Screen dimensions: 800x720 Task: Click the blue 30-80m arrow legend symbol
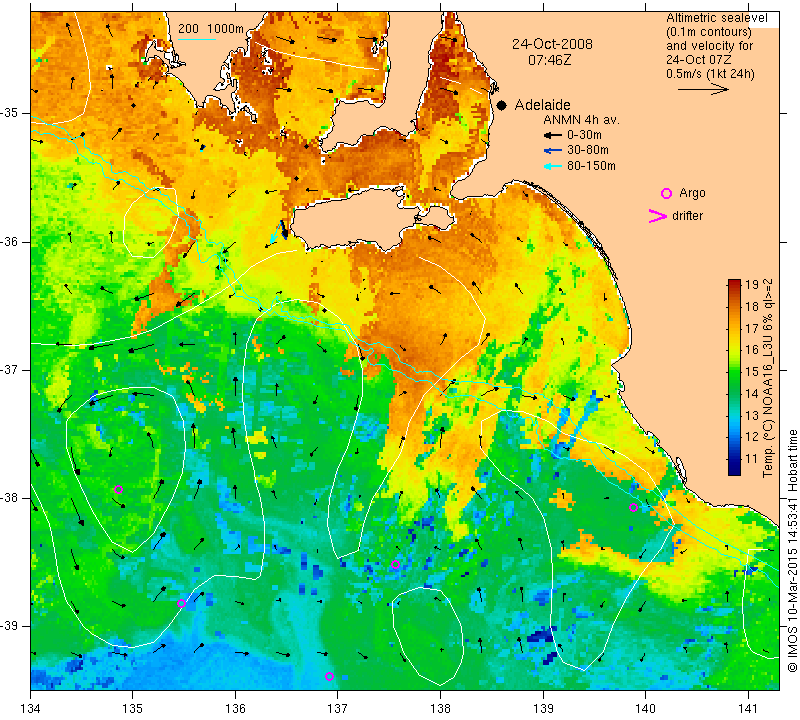click(553, 151)
